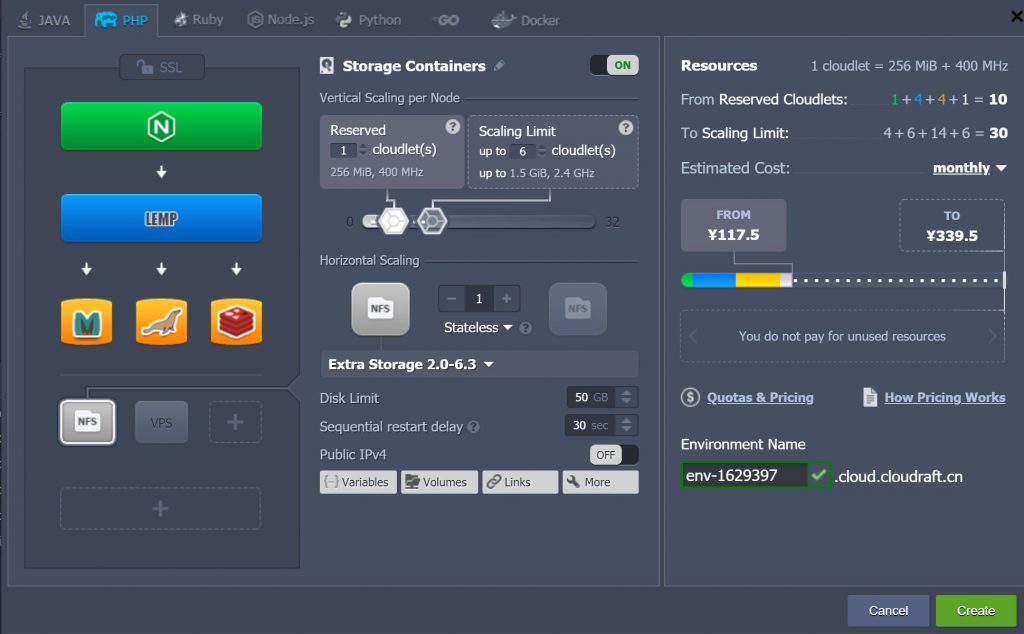Expand the Stateless scaling mode dropdown

click(x=479, y=327)
